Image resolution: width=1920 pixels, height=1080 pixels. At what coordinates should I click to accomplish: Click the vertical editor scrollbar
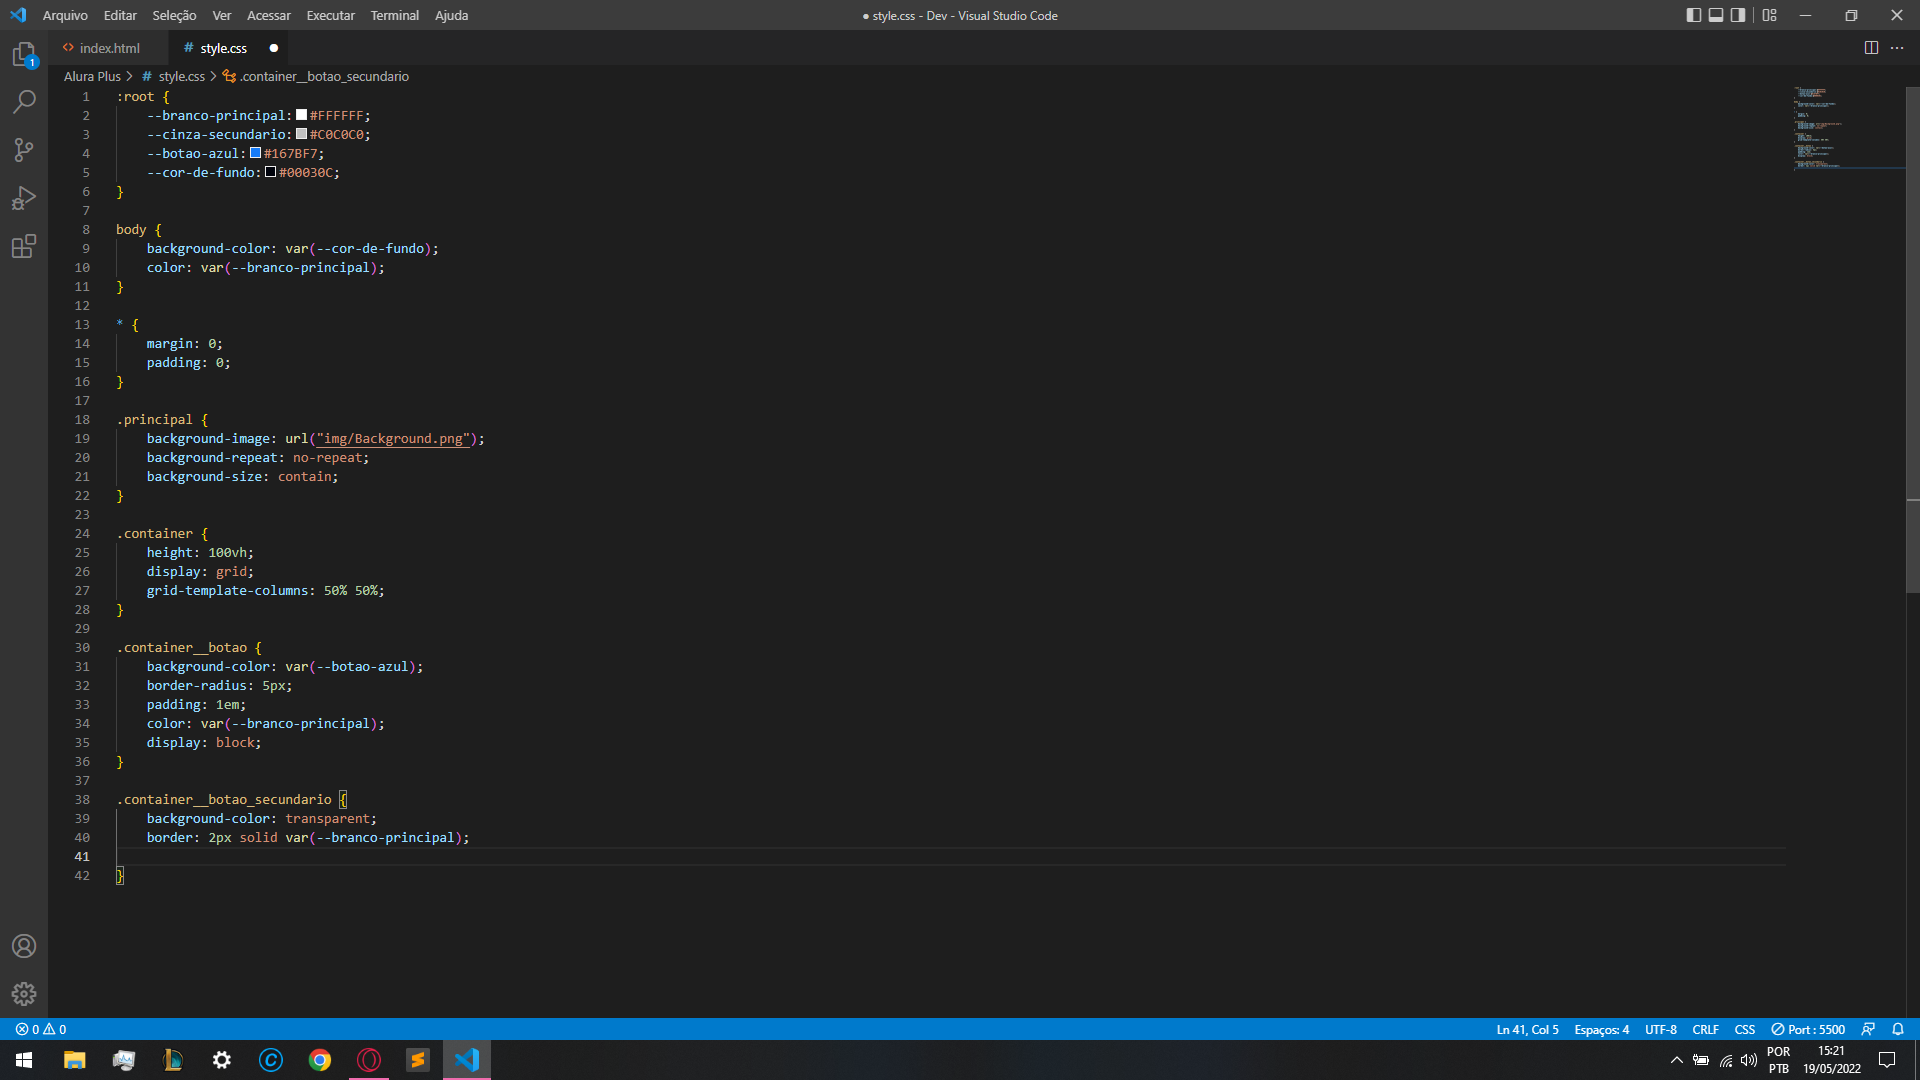1913,340
